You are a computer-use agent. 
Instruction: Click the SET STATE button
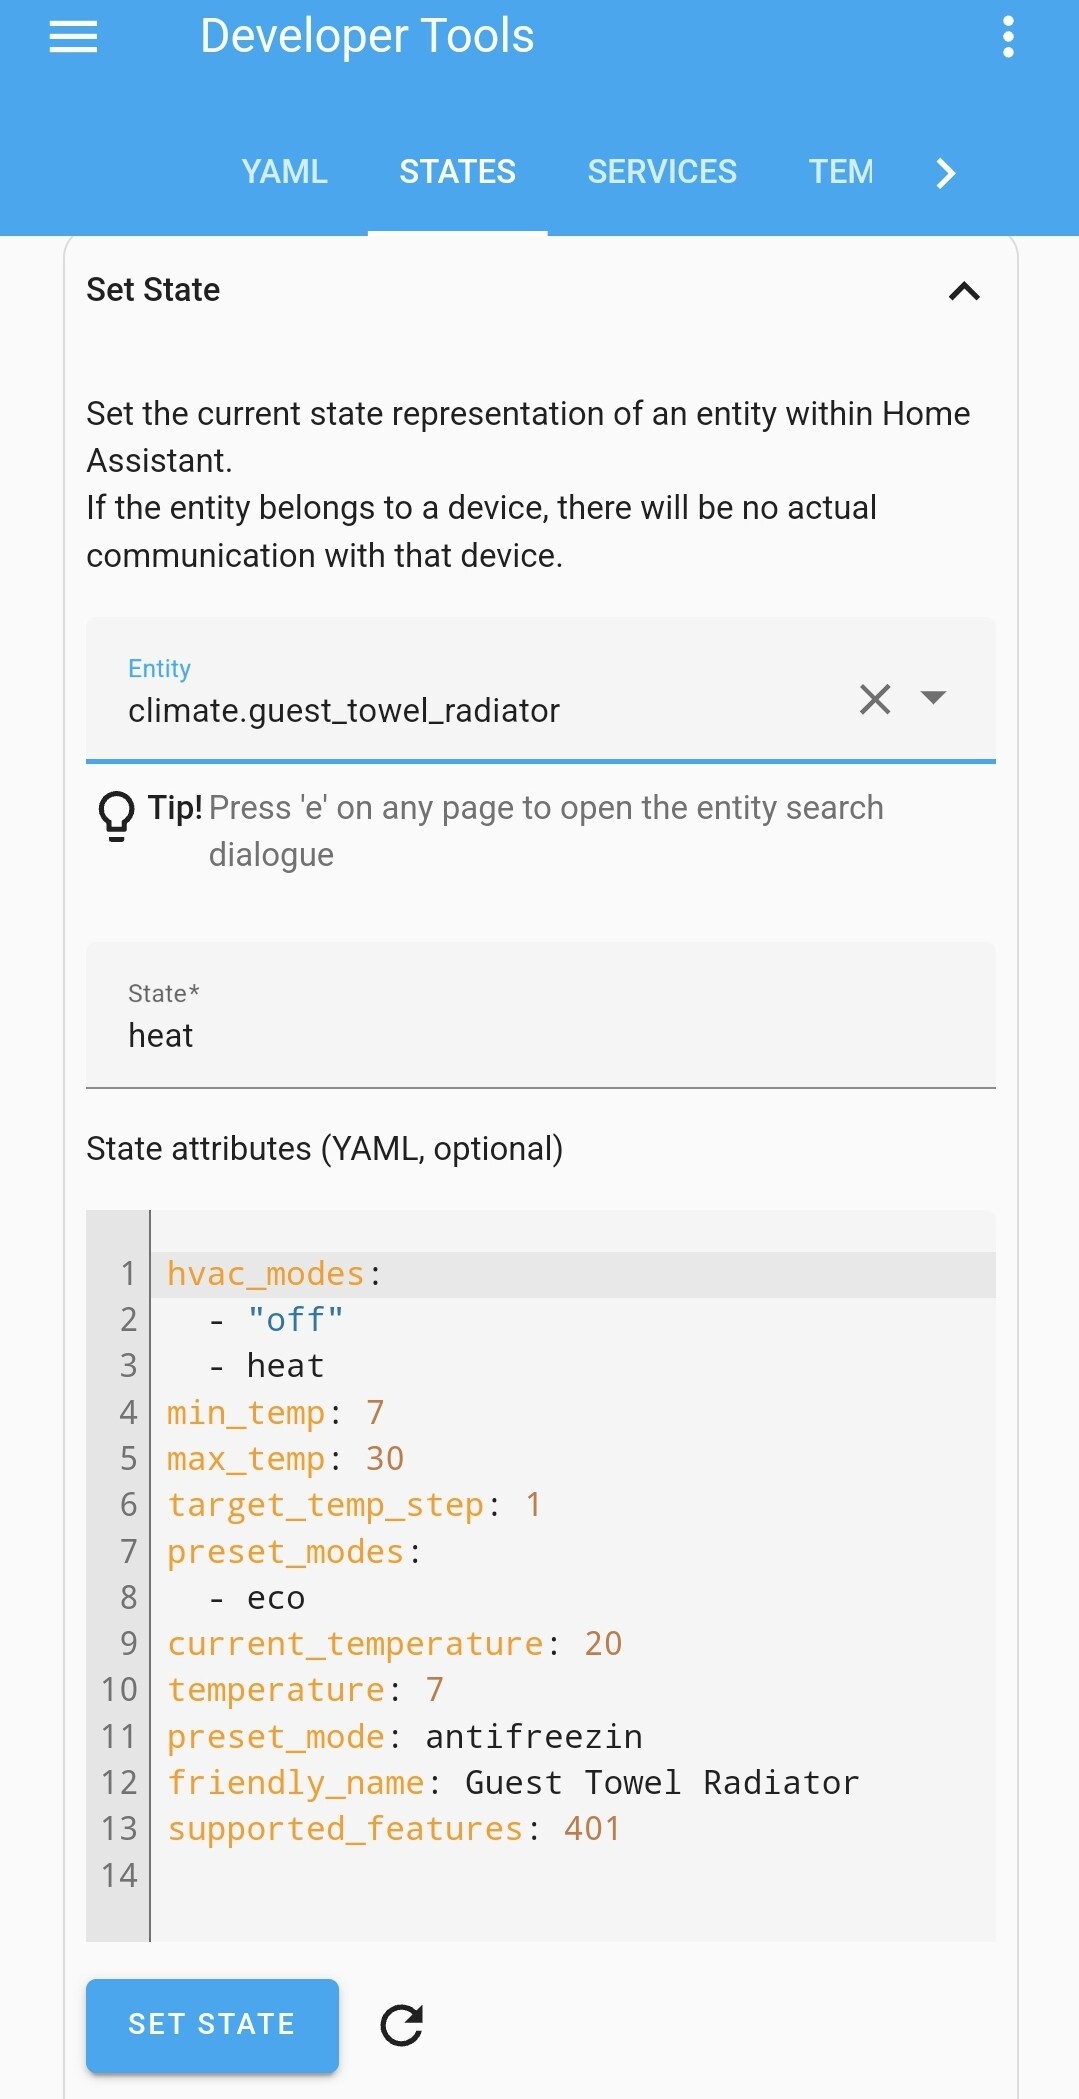(212, 2024)
